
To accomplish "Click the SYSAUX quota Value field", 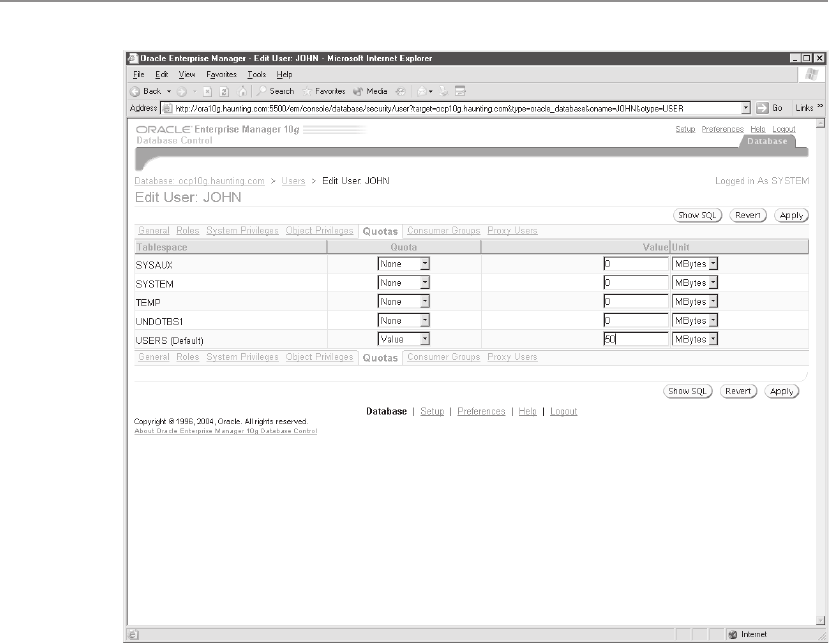I will pos(636,264).
